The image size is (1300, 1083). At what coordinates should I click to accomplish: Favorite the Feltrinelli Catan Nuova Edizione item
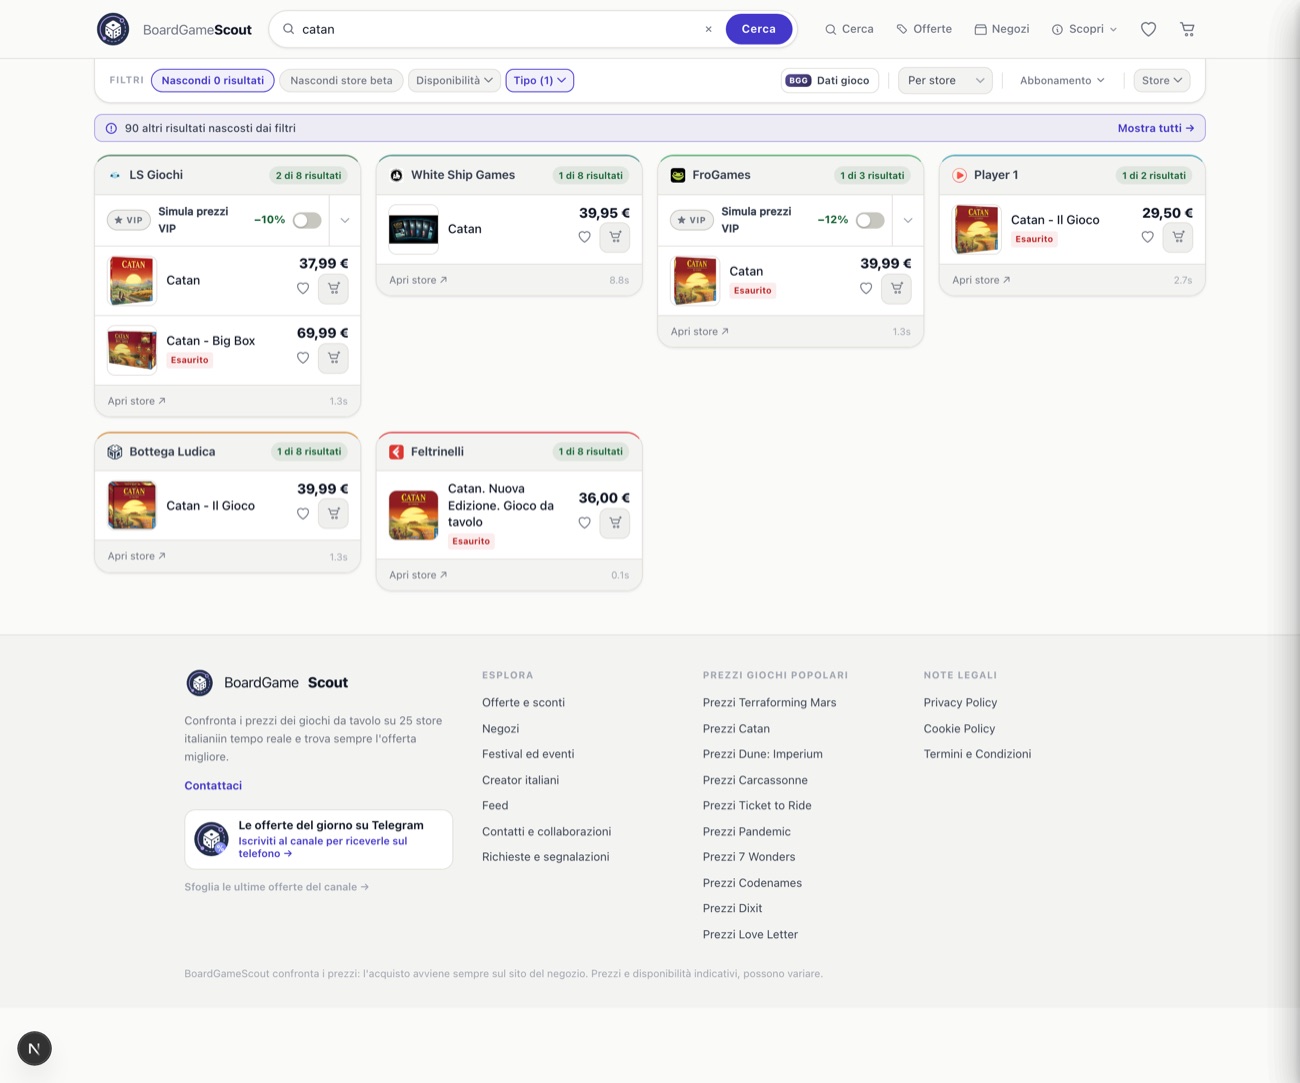585,522
